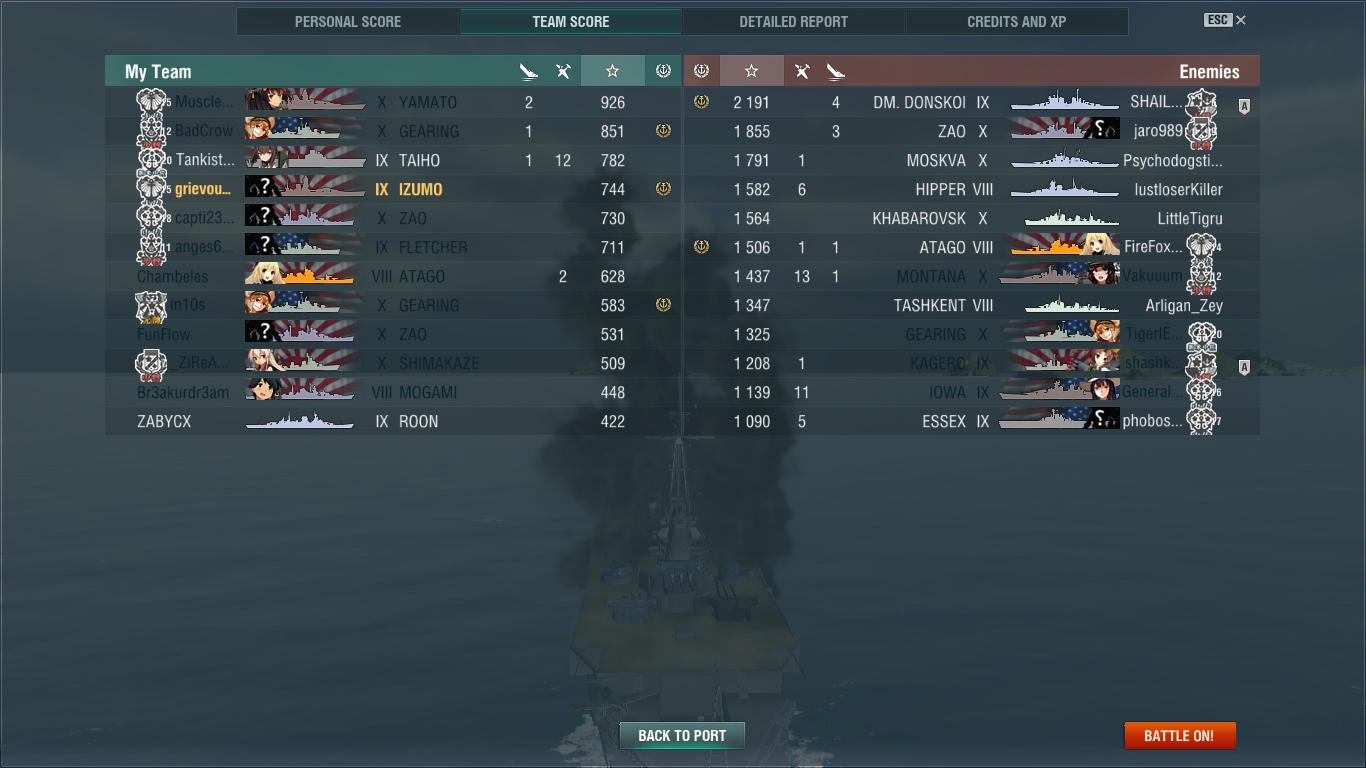
Task: Switch to the Detailed Report tab
Action: 793,21
